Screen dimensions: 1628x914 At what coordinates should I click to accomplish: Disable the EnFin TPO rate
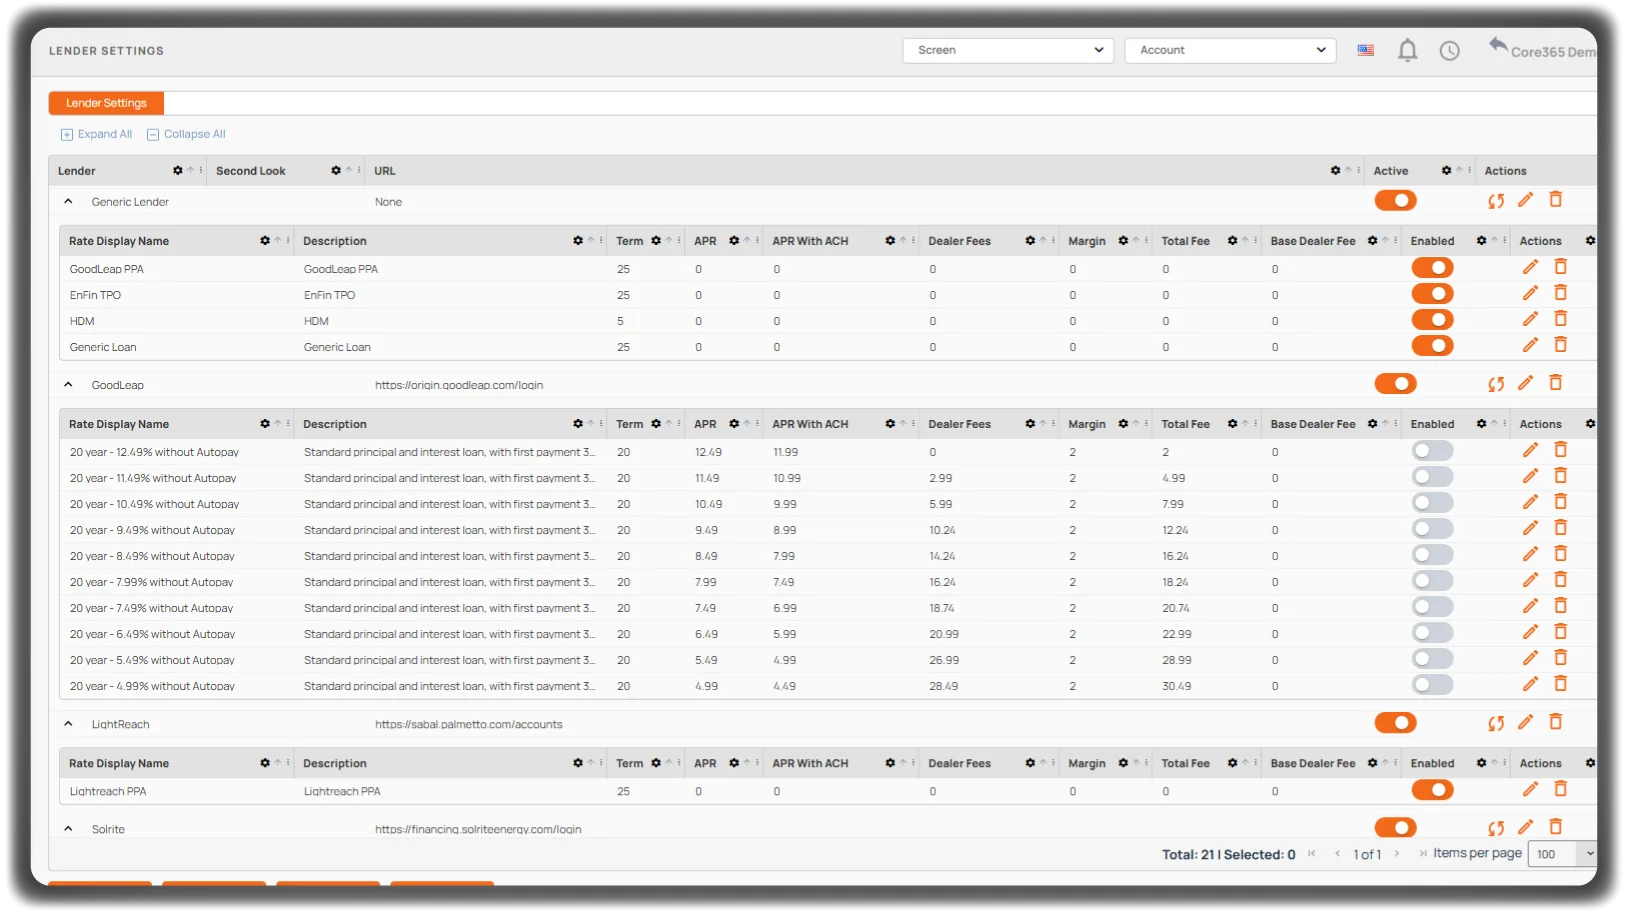pyautogui.click(x=1432, y=294)
